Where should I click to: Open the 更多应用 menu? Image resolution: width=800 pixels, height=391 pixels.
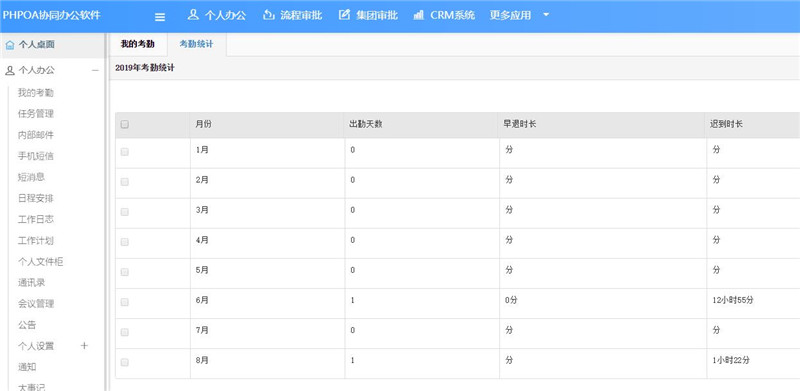(x=510, y=15)
